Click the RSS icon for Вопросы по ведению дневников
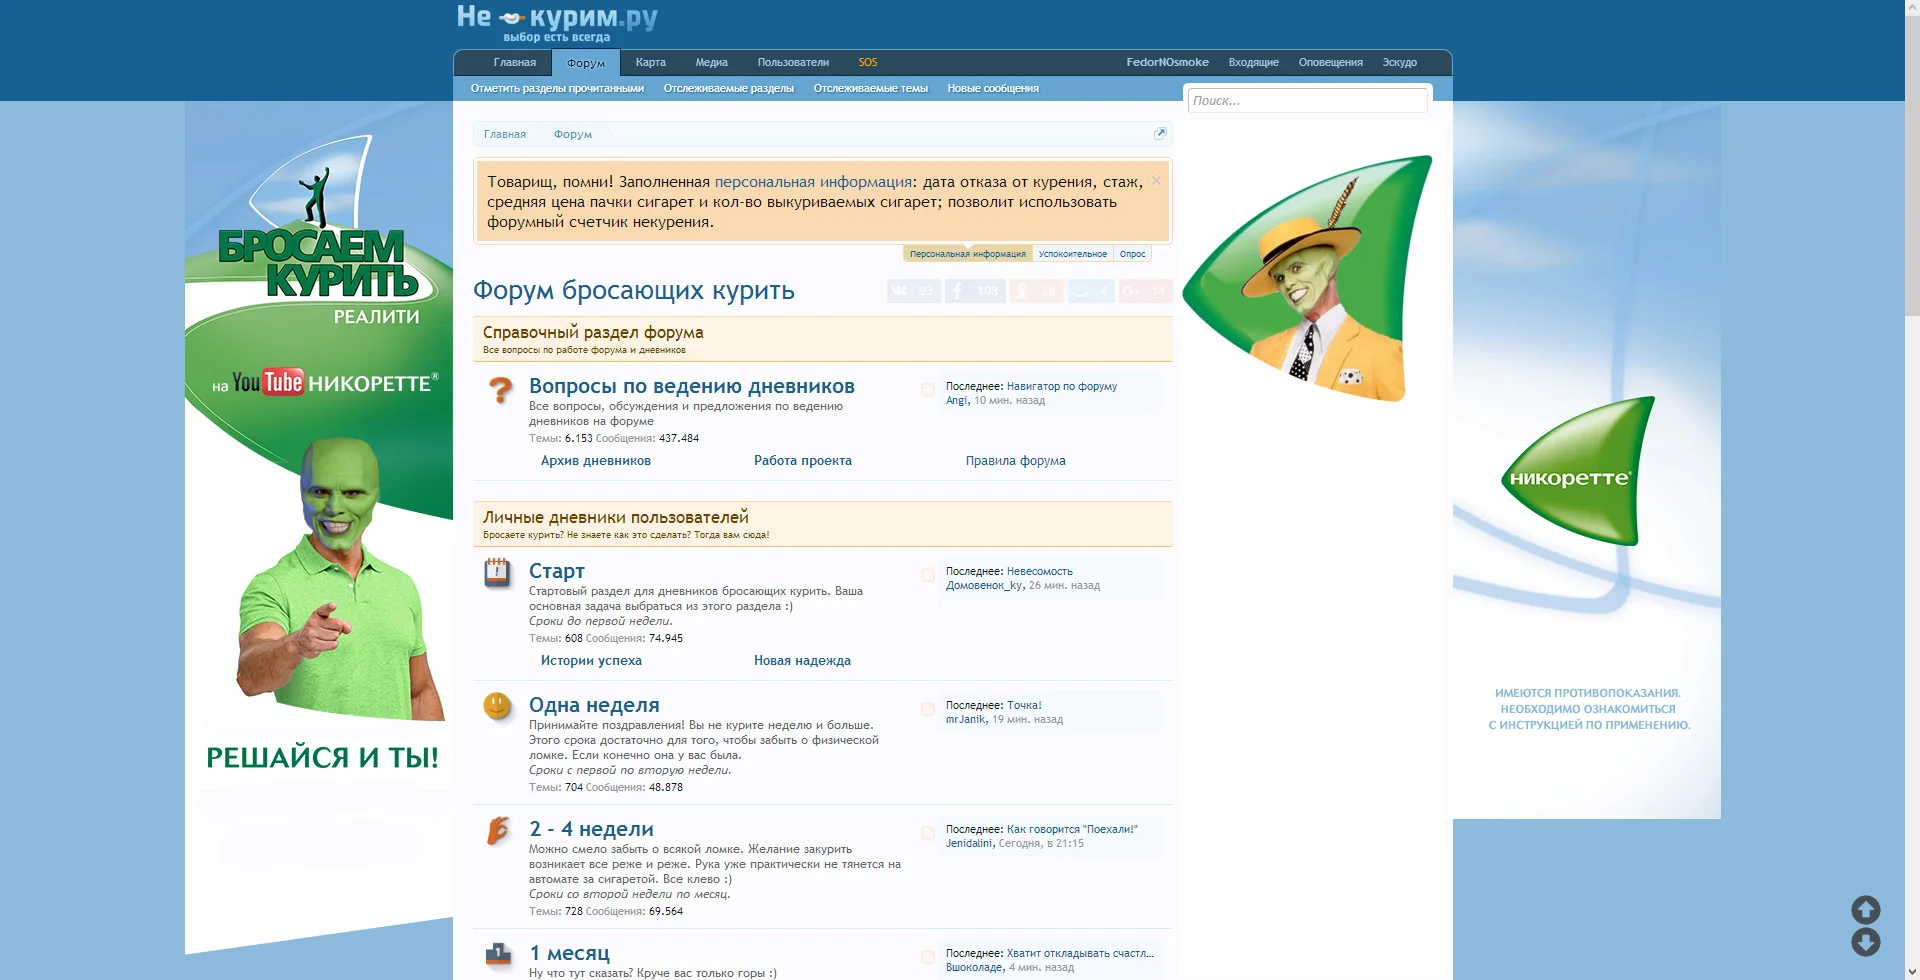Image resolution: width=1920 pixels, height=980 pixels. pos(928,390)
